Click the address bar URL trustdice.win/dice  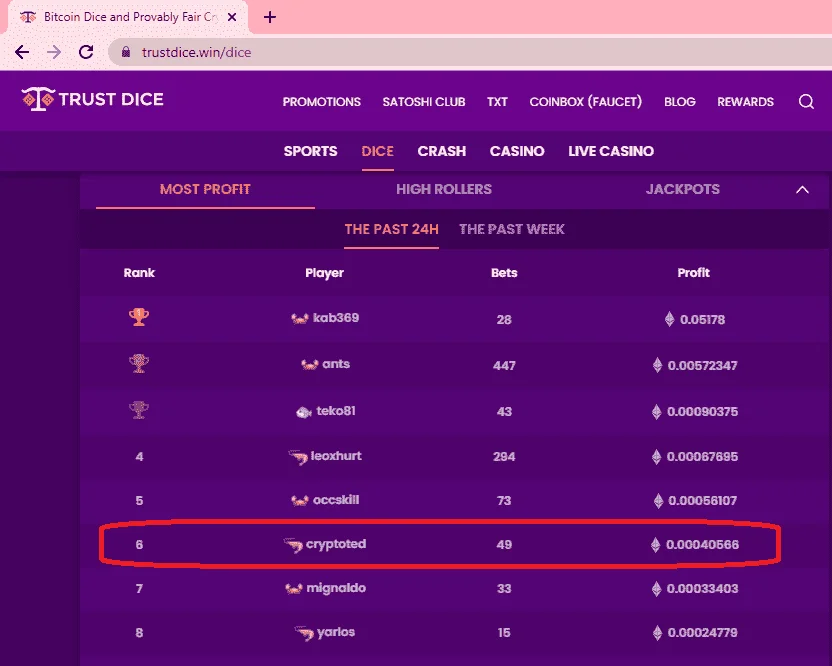pos(196,52)
